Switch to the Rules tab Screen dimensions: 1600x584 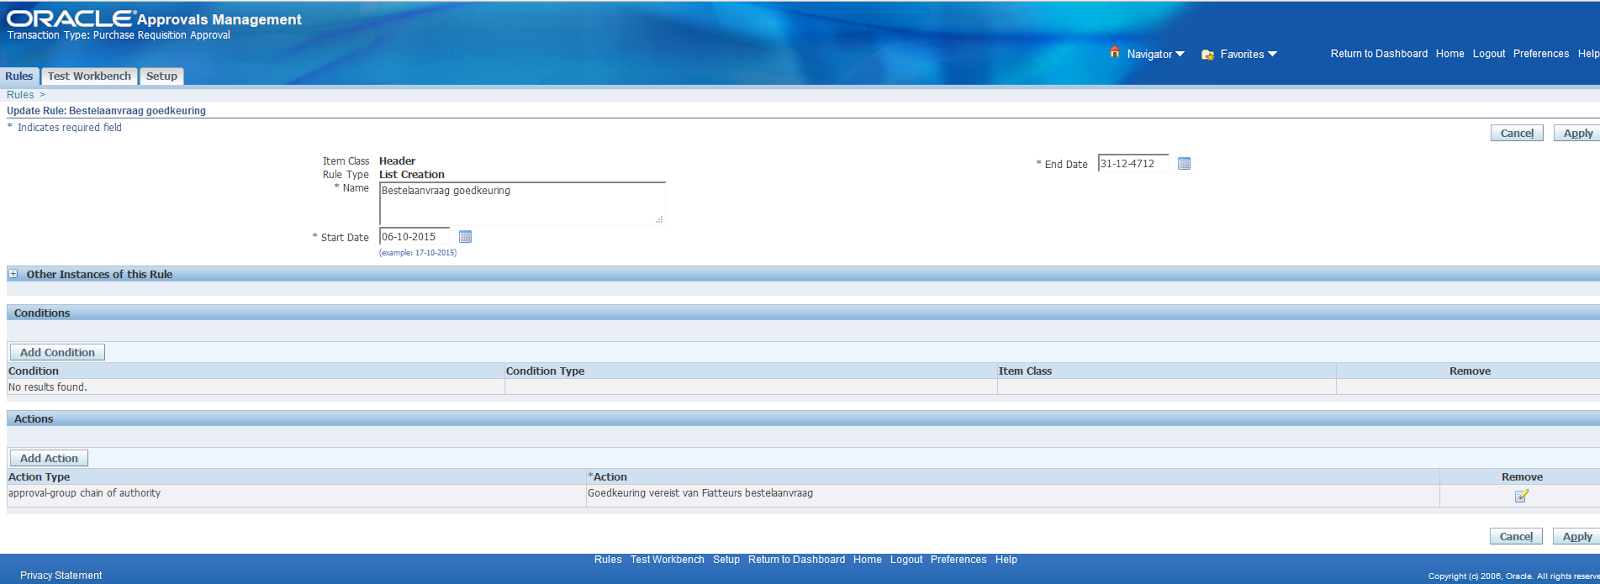(x=19, y=76)
